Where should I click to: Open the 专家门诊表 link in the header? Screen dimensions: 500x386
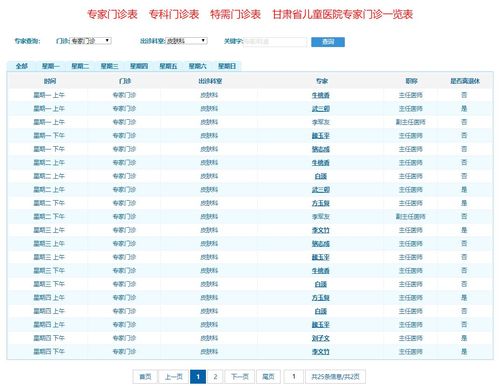coord(112,14)
